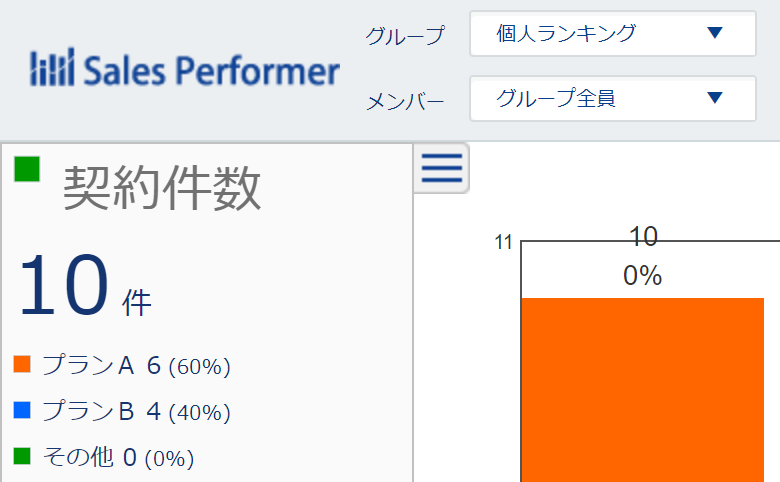780x482 pixels.
Task: Click the arrow on the メンバー dropdown
Action: [x=714, y=98]
